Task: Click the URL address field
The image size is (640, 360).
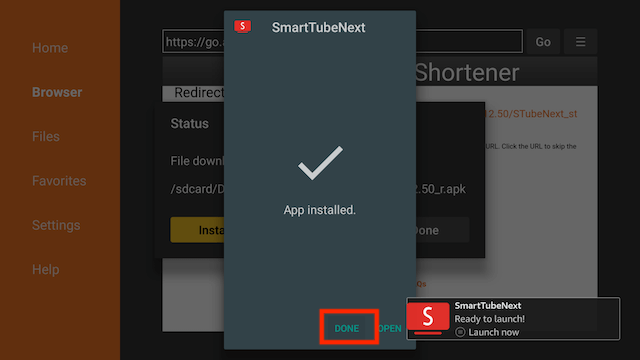Action: (342, 41)
